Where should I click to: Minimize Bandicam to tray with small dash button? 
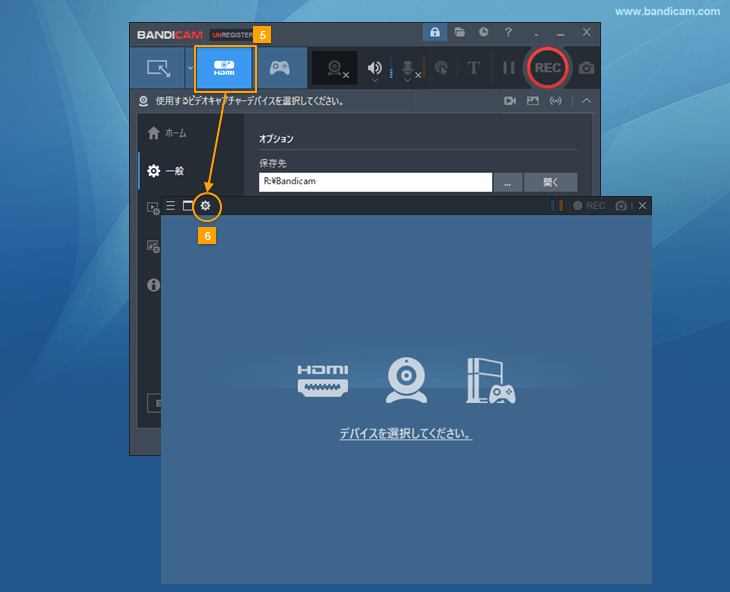(x=536, y=34)
